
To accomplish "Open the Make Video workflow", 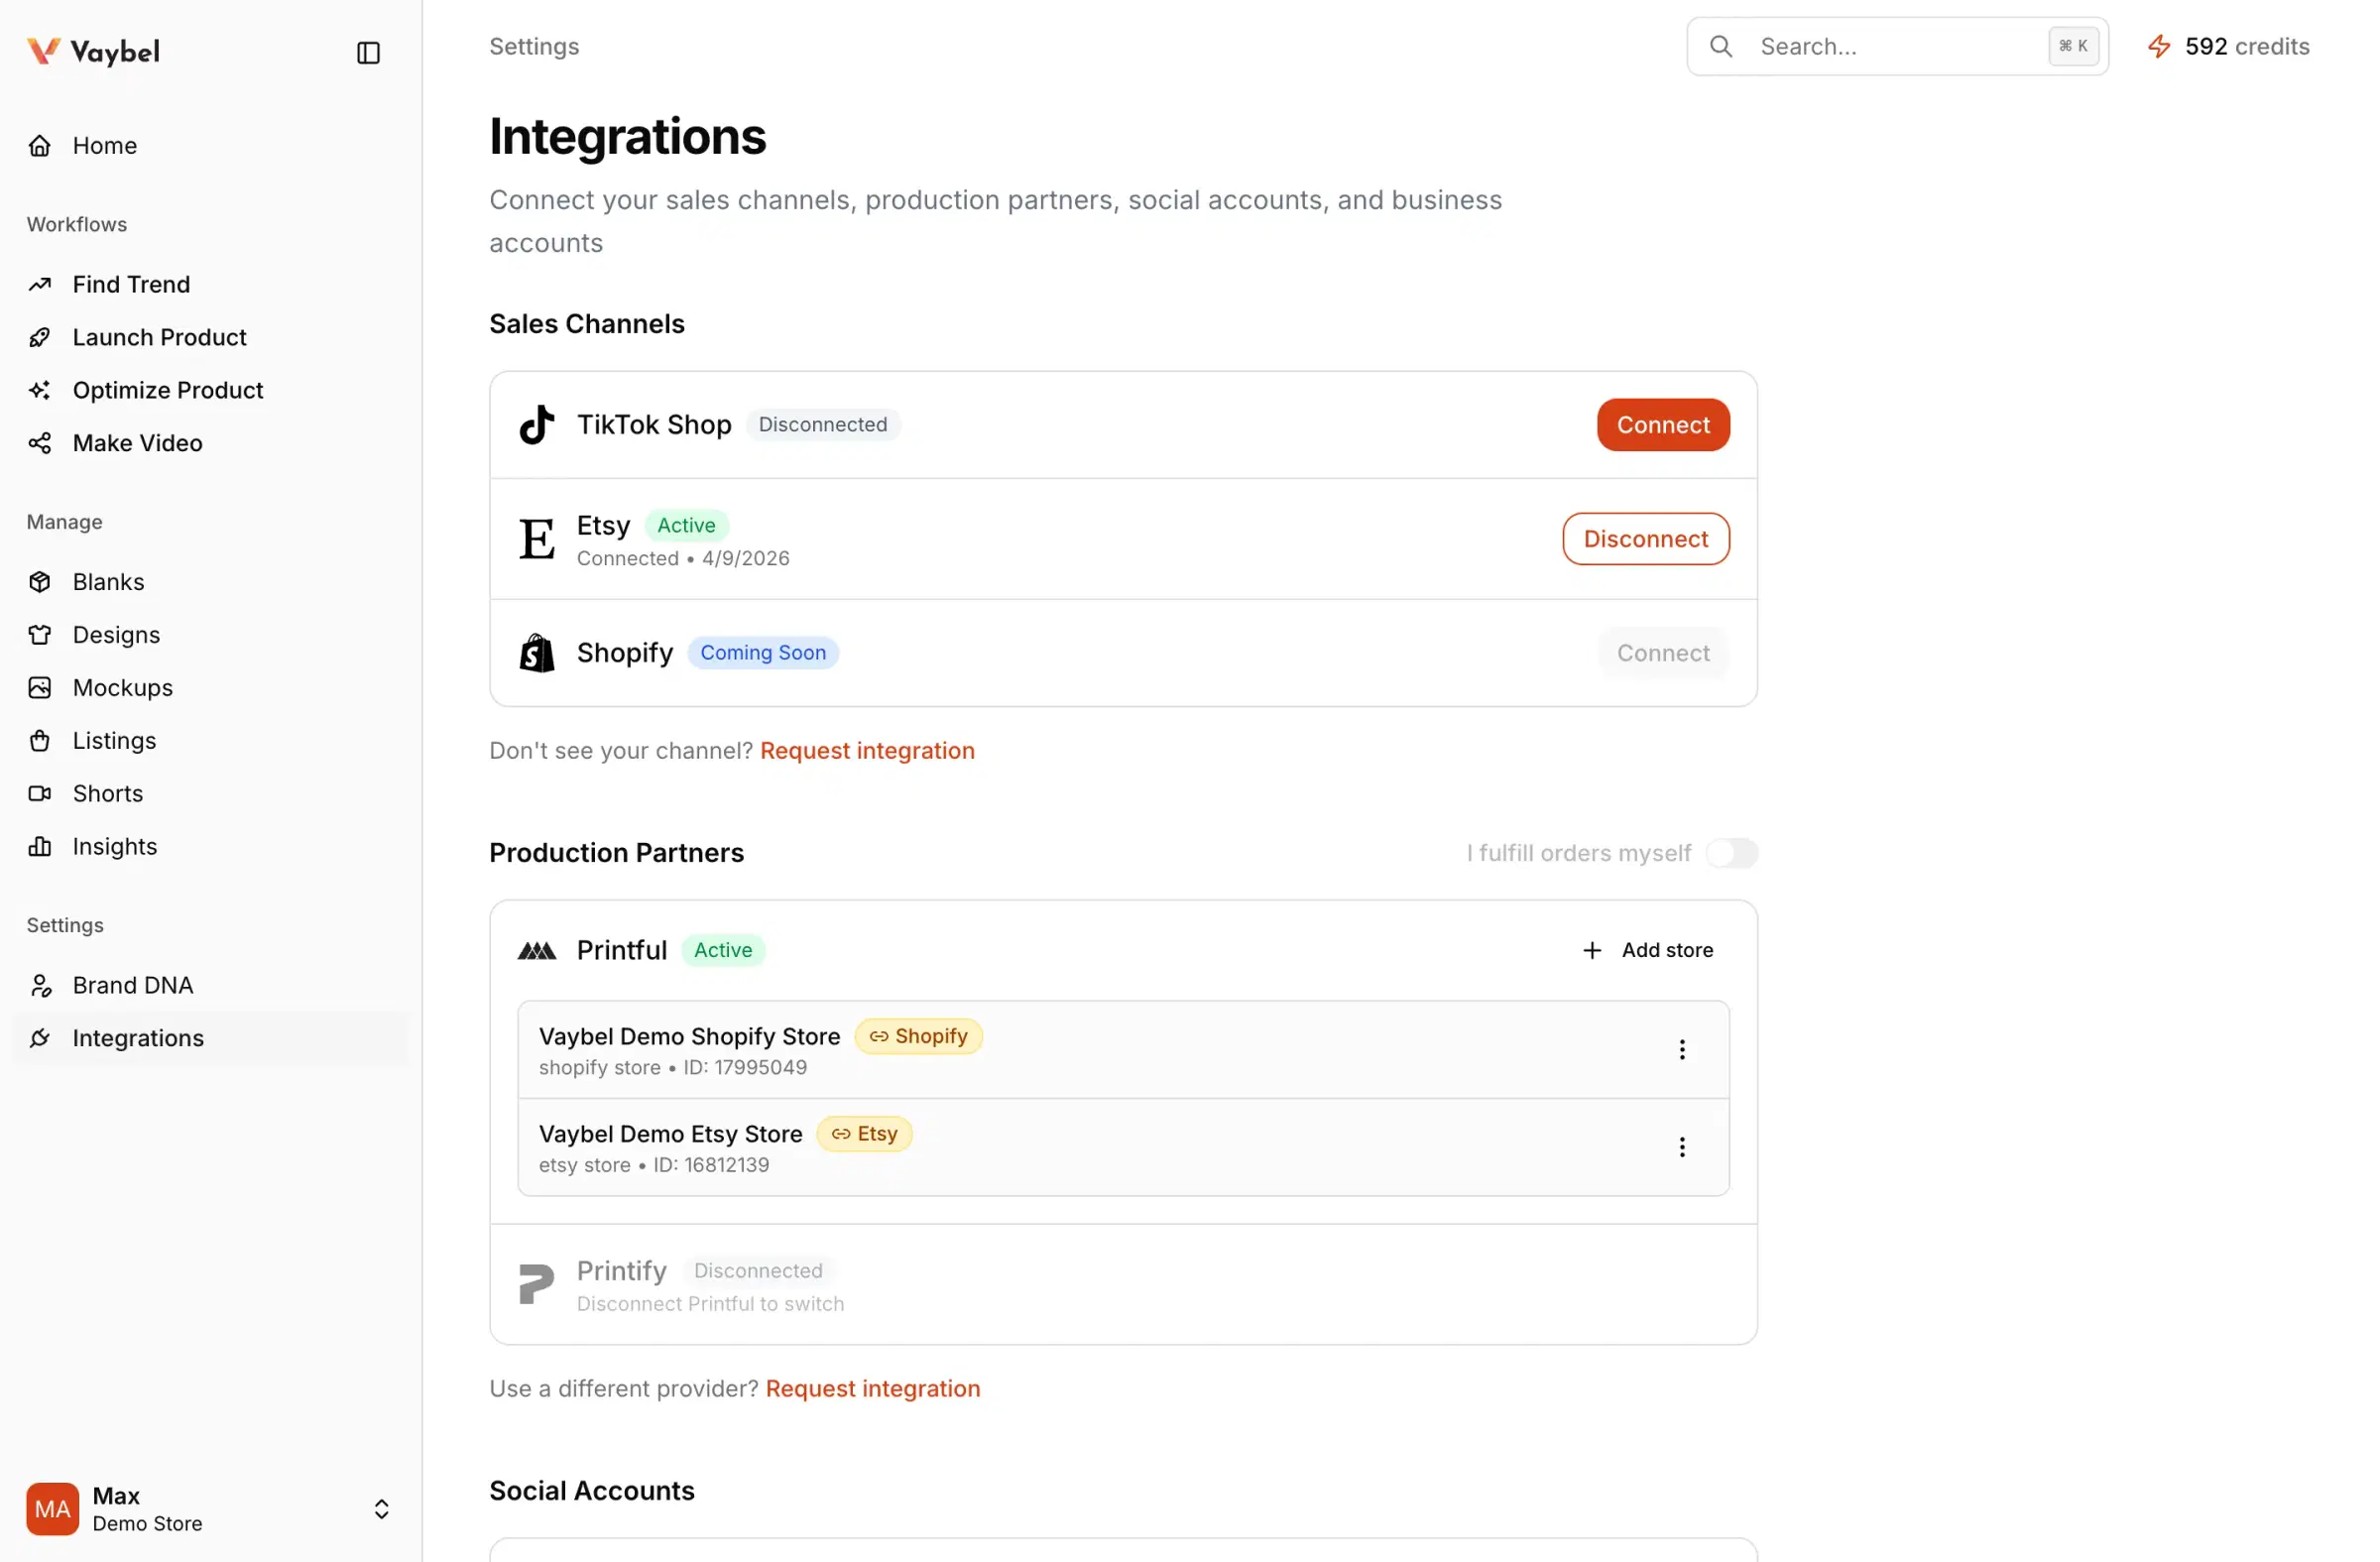I will (x=137, y=443).
